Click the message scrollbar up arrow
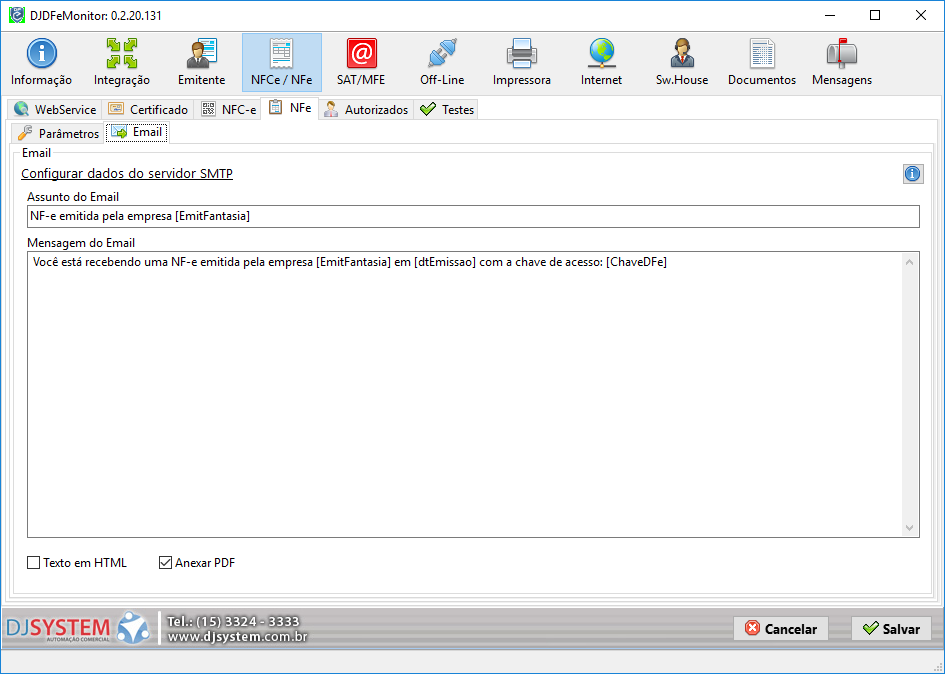The height and width of the screenshot is (674, 945). pyautogui.click(x=909, y=262)
